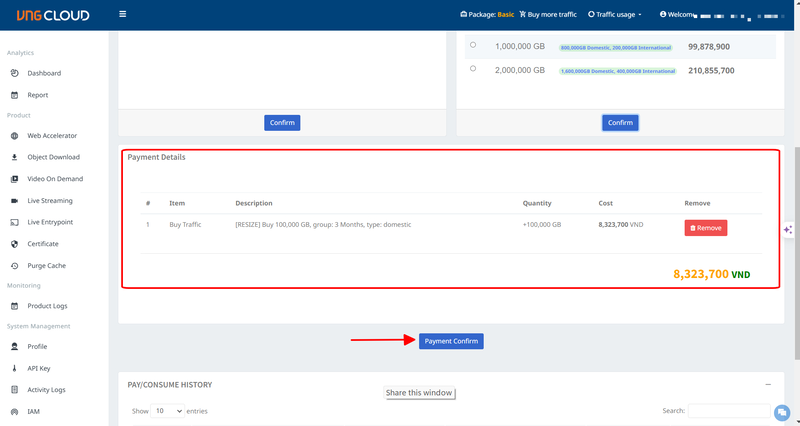Open the chat widget icon
This screenshot has height=426, width=800.
782,411
